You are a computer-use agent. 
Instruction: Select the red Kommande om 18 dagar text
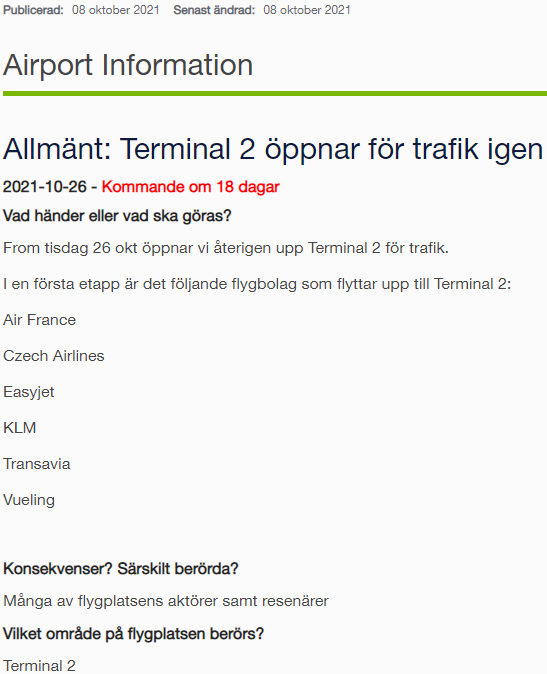pyautogui.click(x=191, y=187)
